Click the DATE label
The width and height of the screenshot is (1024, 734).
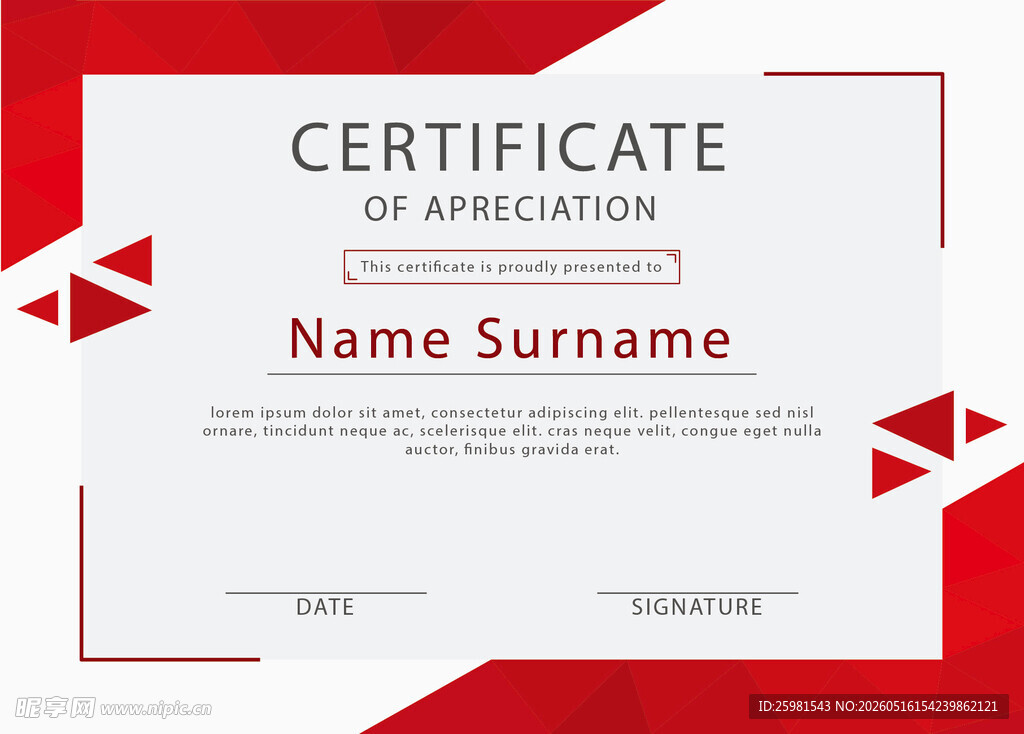click(x=325, y=607)
